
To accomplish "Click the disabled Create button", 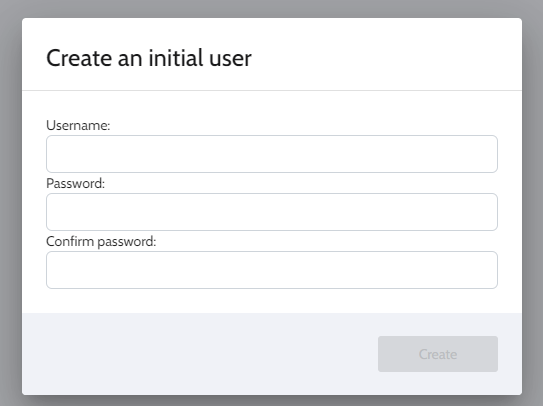I will 438,354.
